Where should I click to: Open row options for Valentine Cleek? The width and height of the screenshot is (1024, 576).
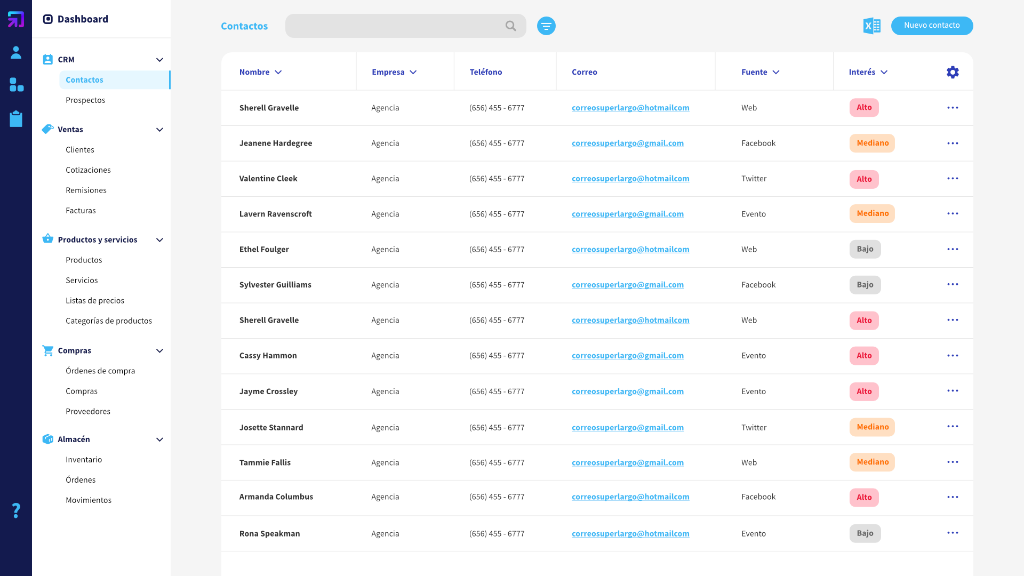[x=953, y=178]
